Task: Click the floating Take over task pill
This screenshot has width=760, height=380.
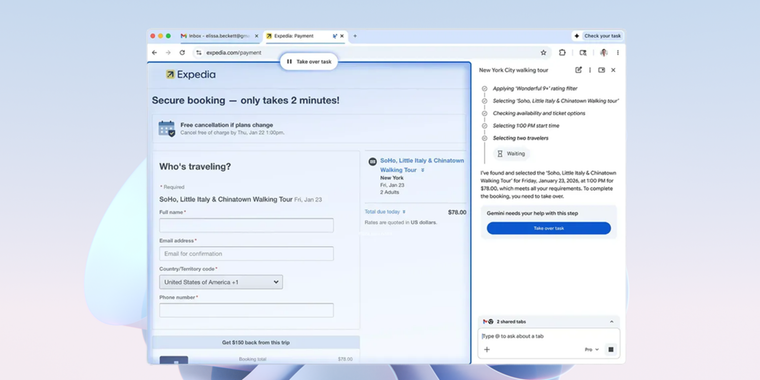Action: click(x=309, y=62)
